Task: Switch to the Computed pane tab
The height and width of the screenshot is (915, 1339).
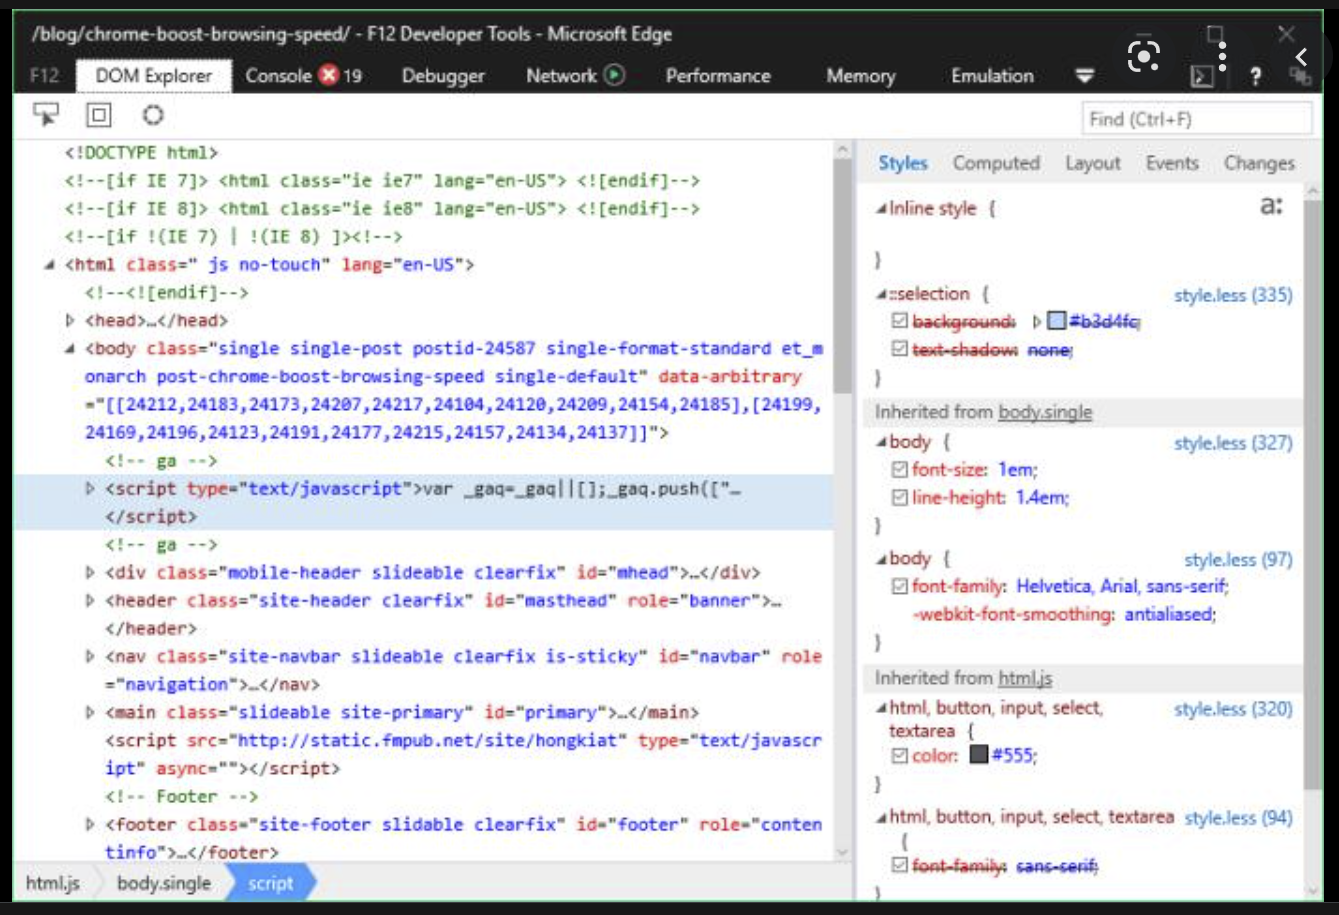Action: coord(996,163)
